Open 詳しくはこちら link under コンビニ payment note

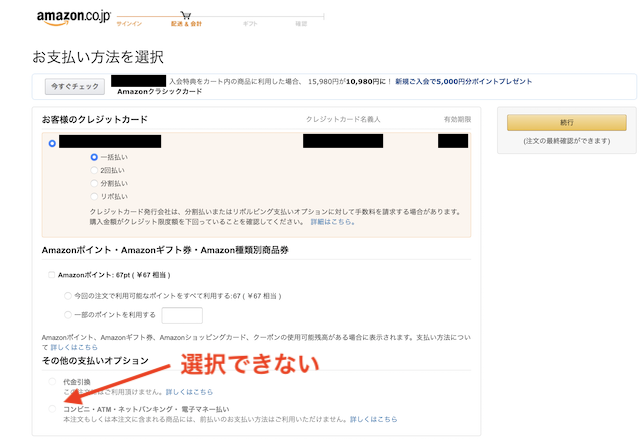tap(373, 419)
